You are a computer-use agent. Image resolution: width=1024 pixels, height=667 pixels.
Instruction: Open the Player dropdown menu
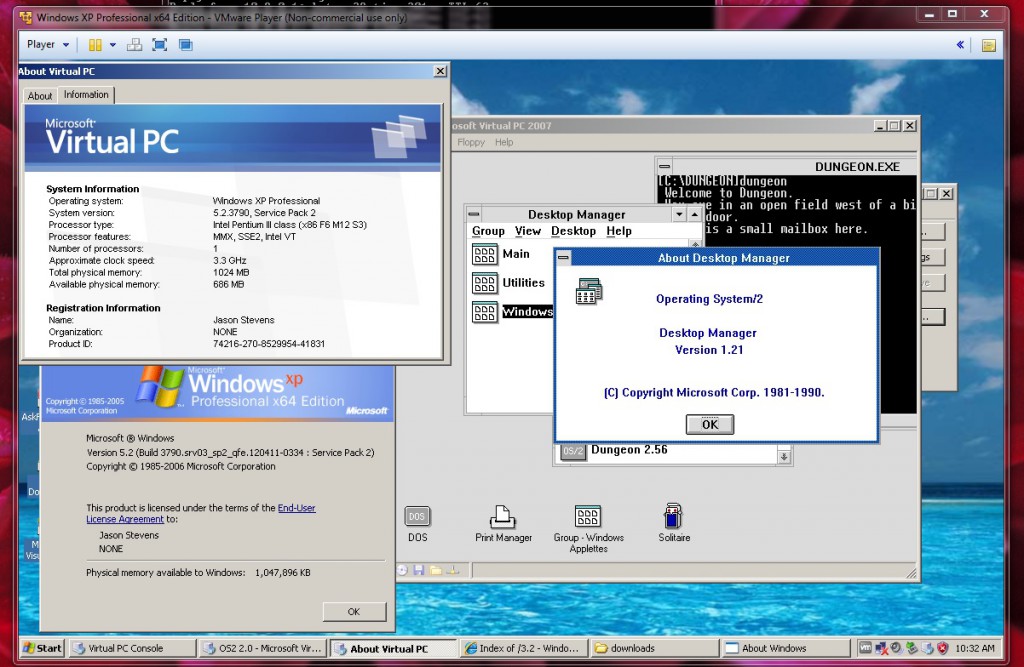[x=44, y=45]
